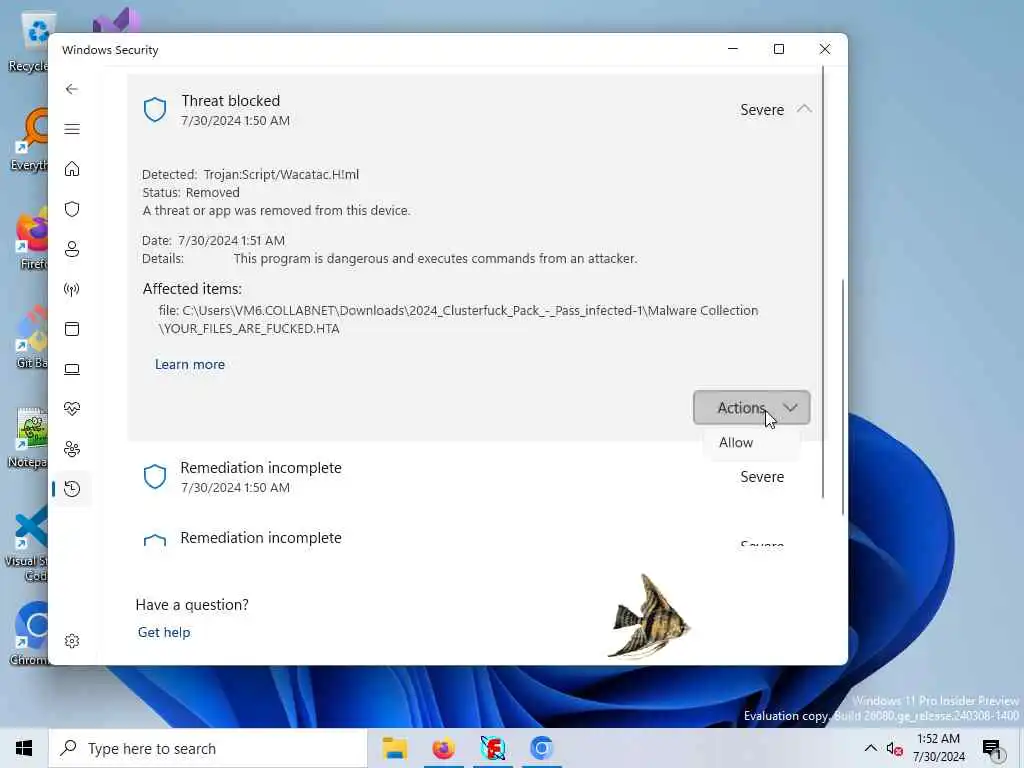Open Account protection person icon

coord(72,249)
